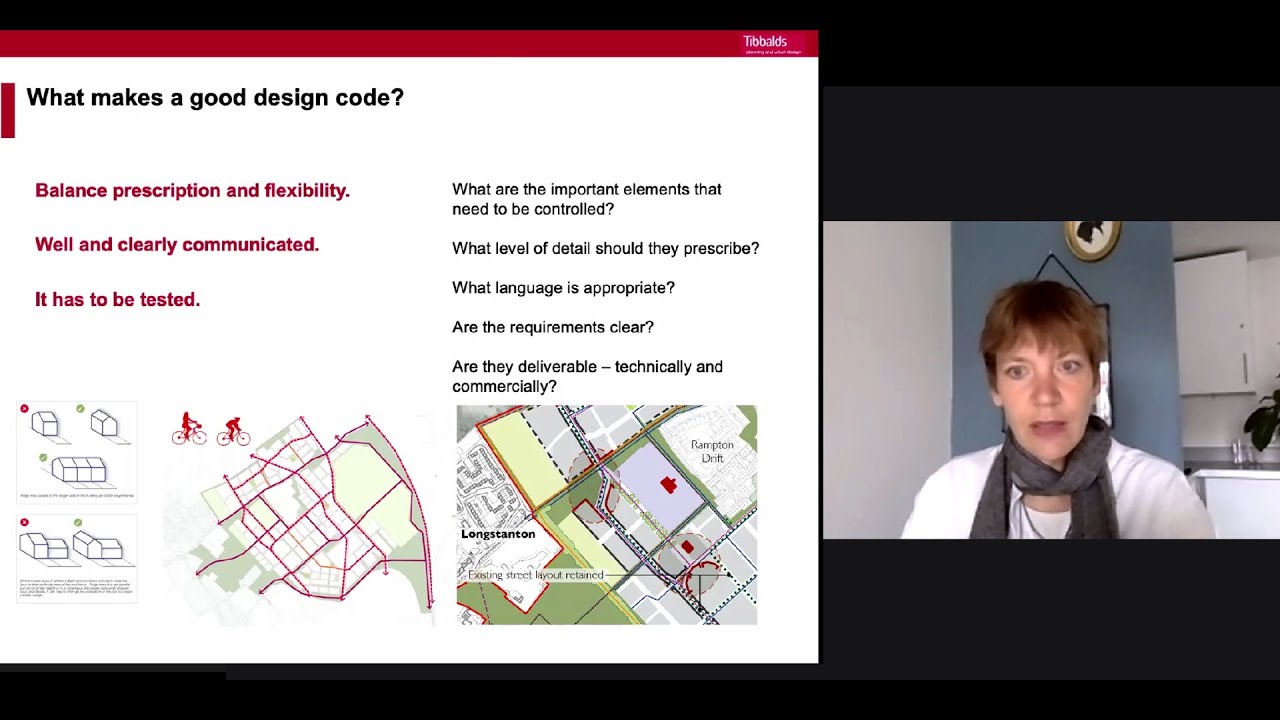Click the Tibbalds logo in the red header bar
Viewport: 1280px width, 720px height.
[765, 43]
